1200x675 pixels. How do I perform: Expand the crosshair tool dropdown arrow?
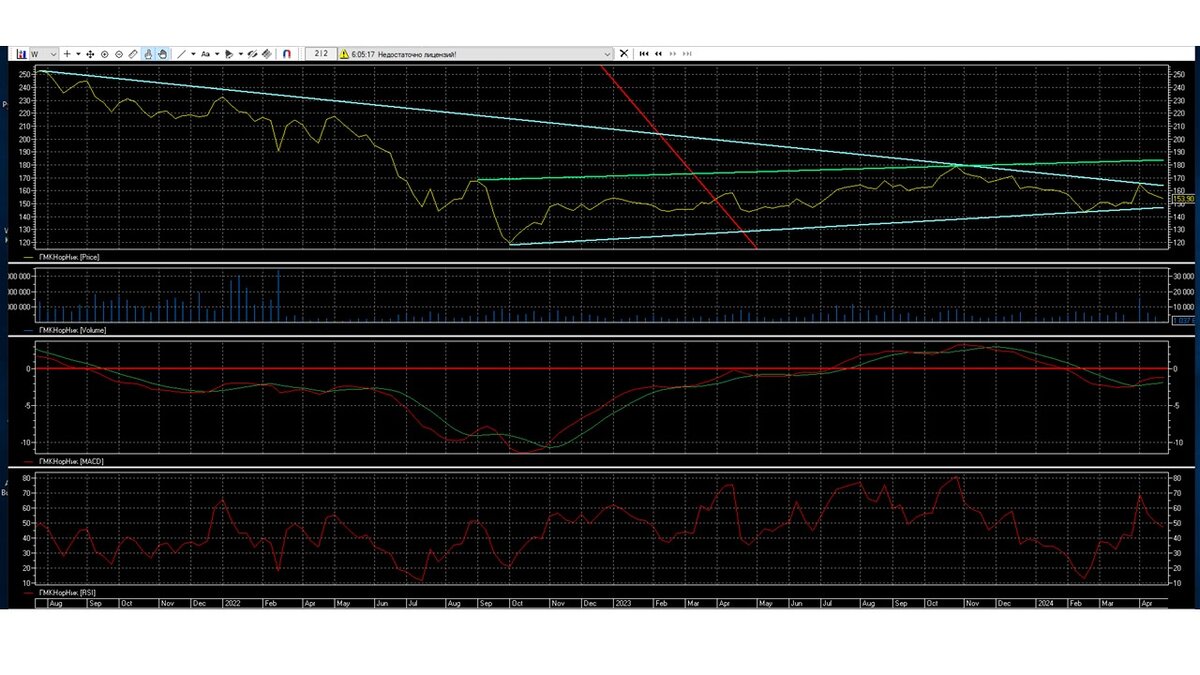coord(78,54)
